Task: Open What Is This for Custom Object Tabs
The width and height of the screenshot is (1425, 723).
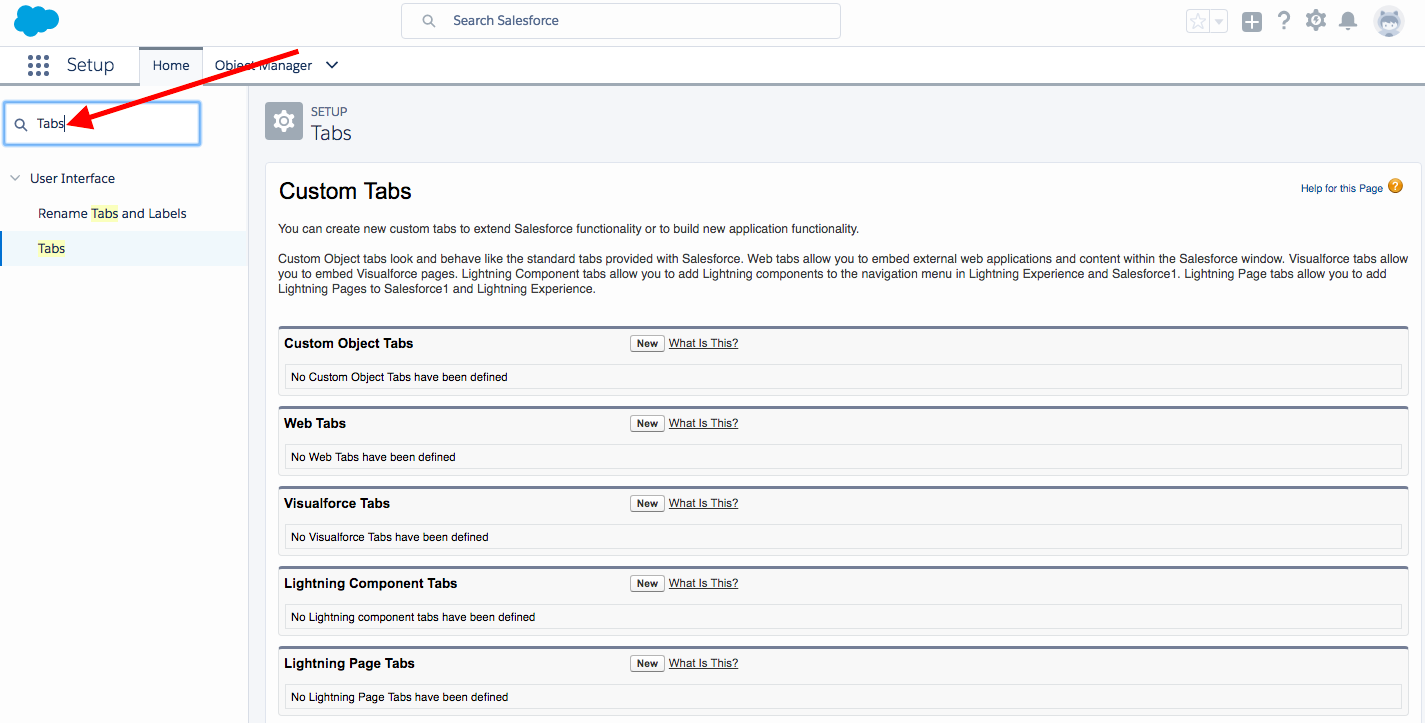Action: click(x=703, y=343)
